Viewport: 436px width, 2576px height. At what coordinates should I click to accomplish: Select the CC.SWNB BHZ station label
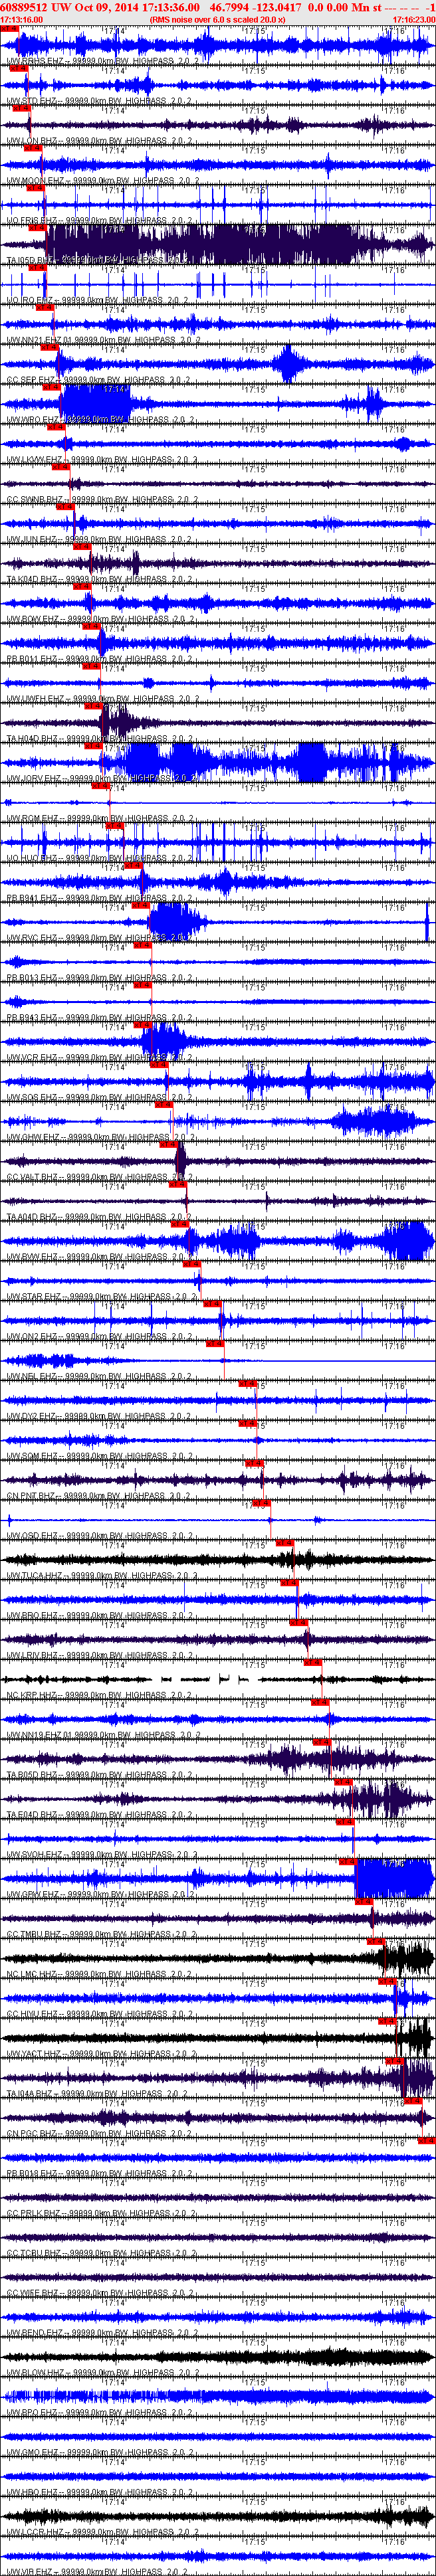coord(102,500)
